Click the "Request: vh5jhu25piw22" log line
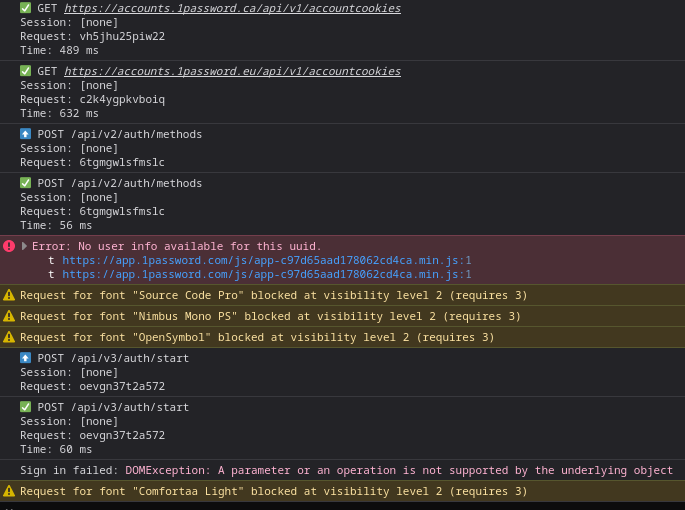The width and height of the screenshot is (685, 510). click(92, 36)
